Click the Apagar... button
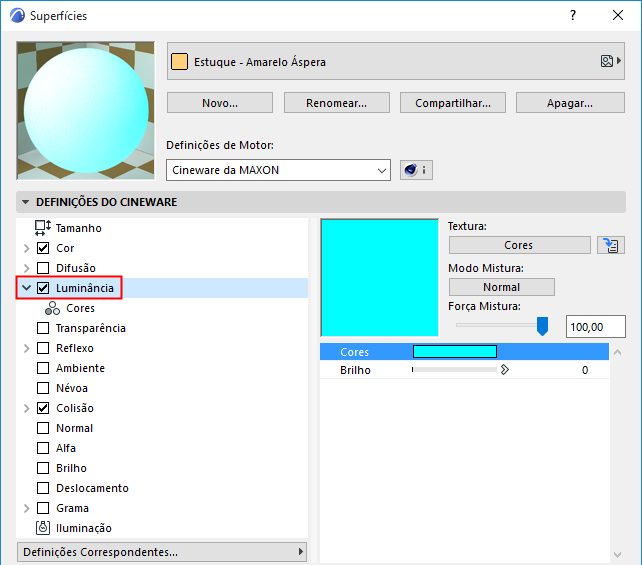642x565 pixels. pyautogui.click(x=570, y=102)
